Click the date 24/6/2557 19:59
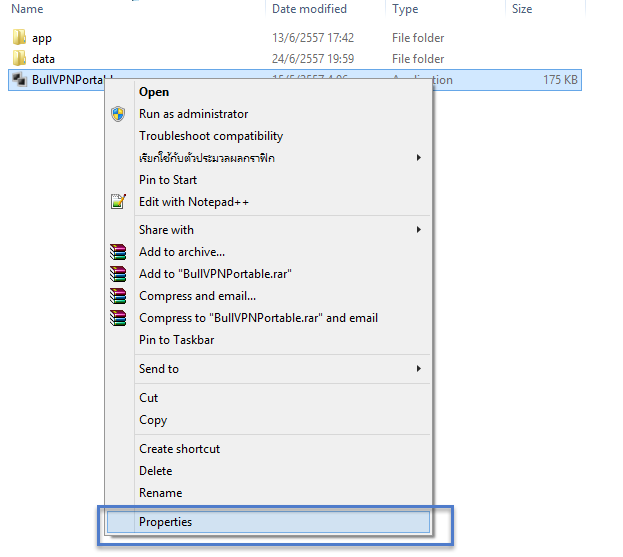623x557 pixels. click(313, 59)
